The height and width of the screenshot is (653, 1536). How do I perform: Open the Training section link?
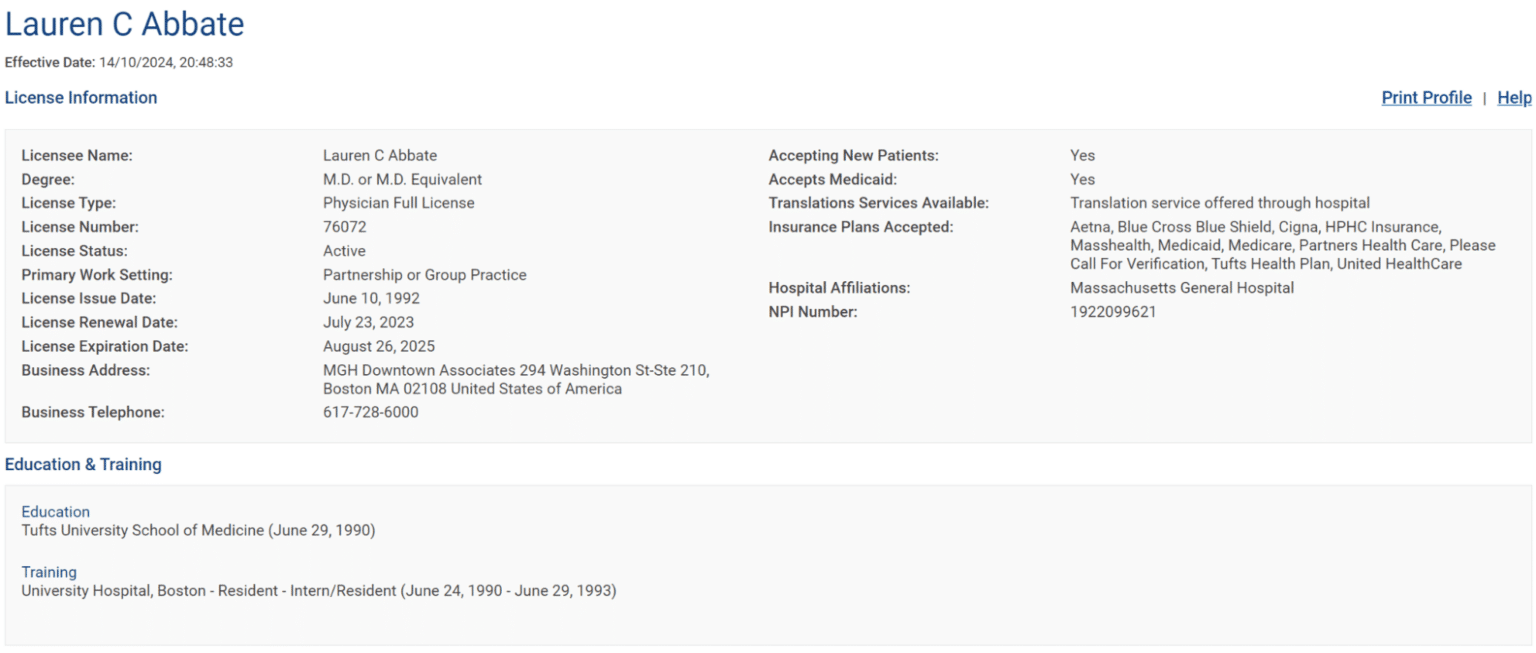point(48,571)
